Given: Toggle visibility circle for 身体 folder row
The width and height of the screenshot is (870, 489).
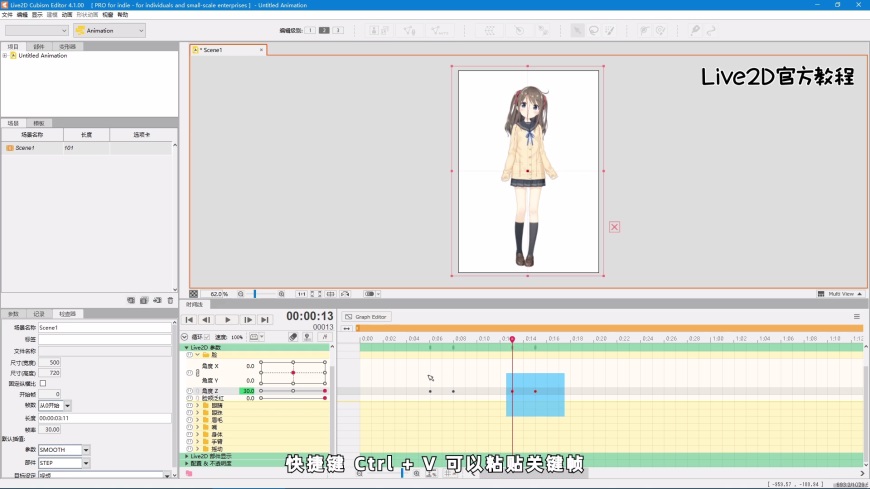Looking at the screenshot, I should (x=189, y=434).
